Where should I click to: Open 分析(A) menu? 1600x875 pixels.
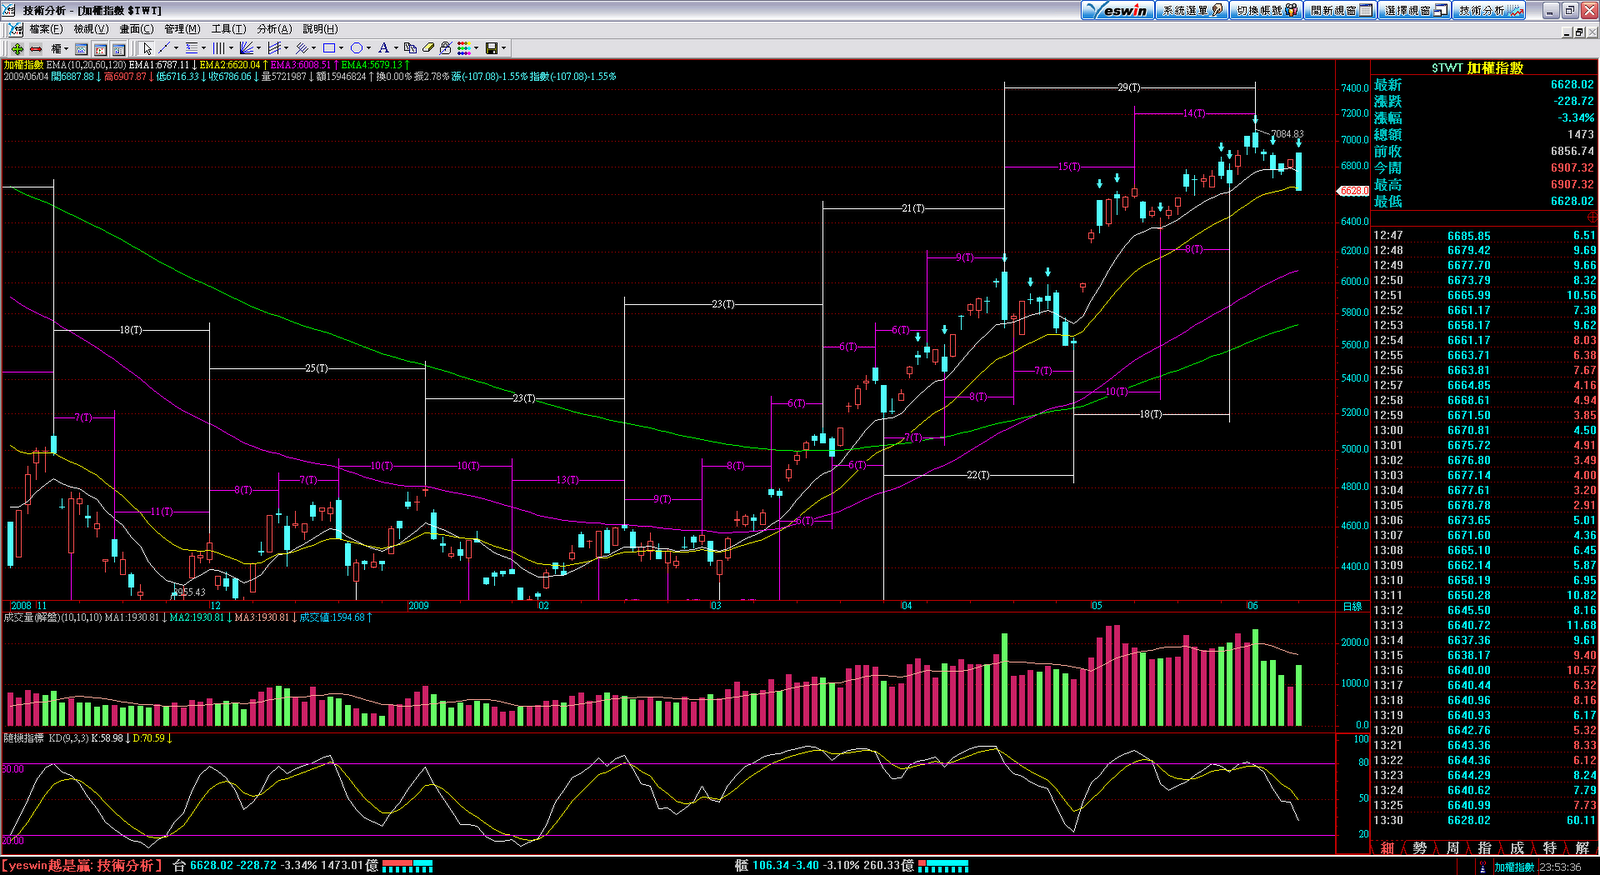click(x=274, y=29)
